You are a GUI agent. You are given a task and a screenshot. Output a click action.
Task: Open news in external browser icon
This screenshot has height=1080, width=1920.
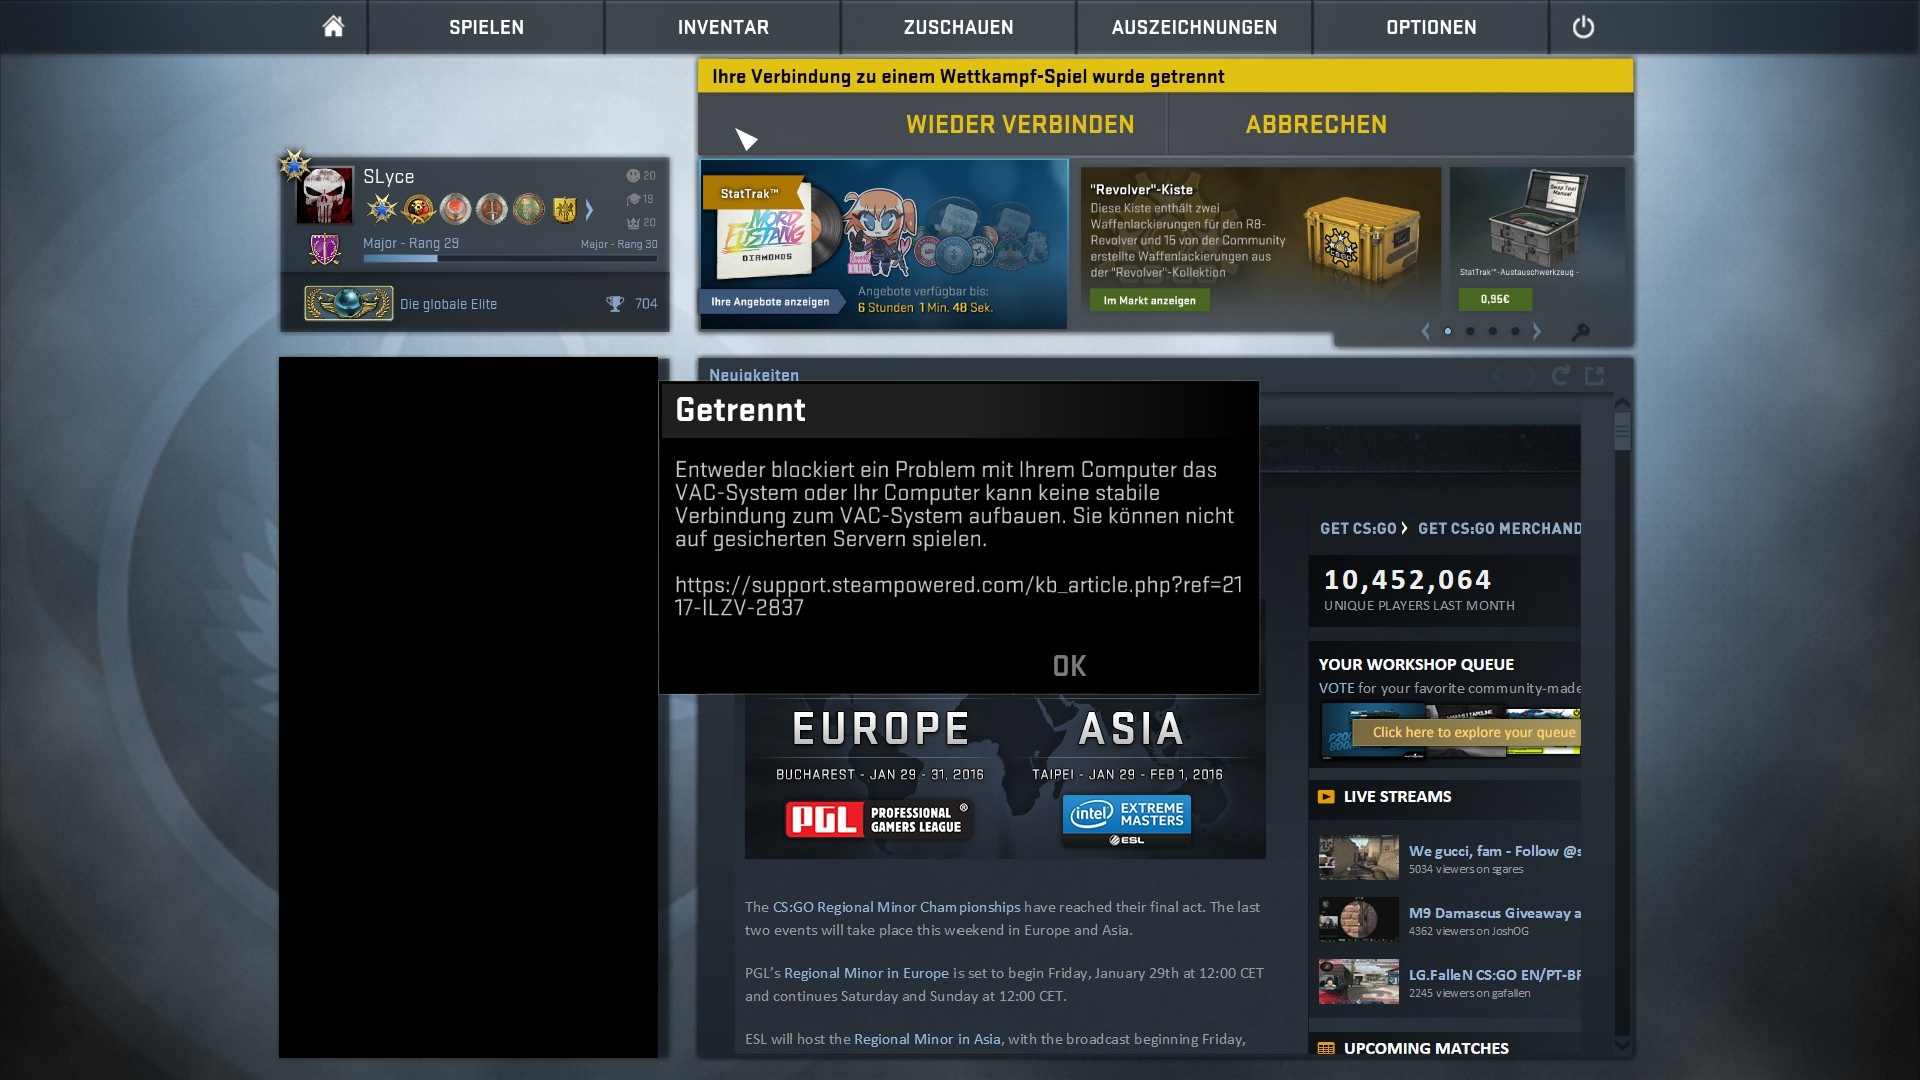pos(1595,376)
